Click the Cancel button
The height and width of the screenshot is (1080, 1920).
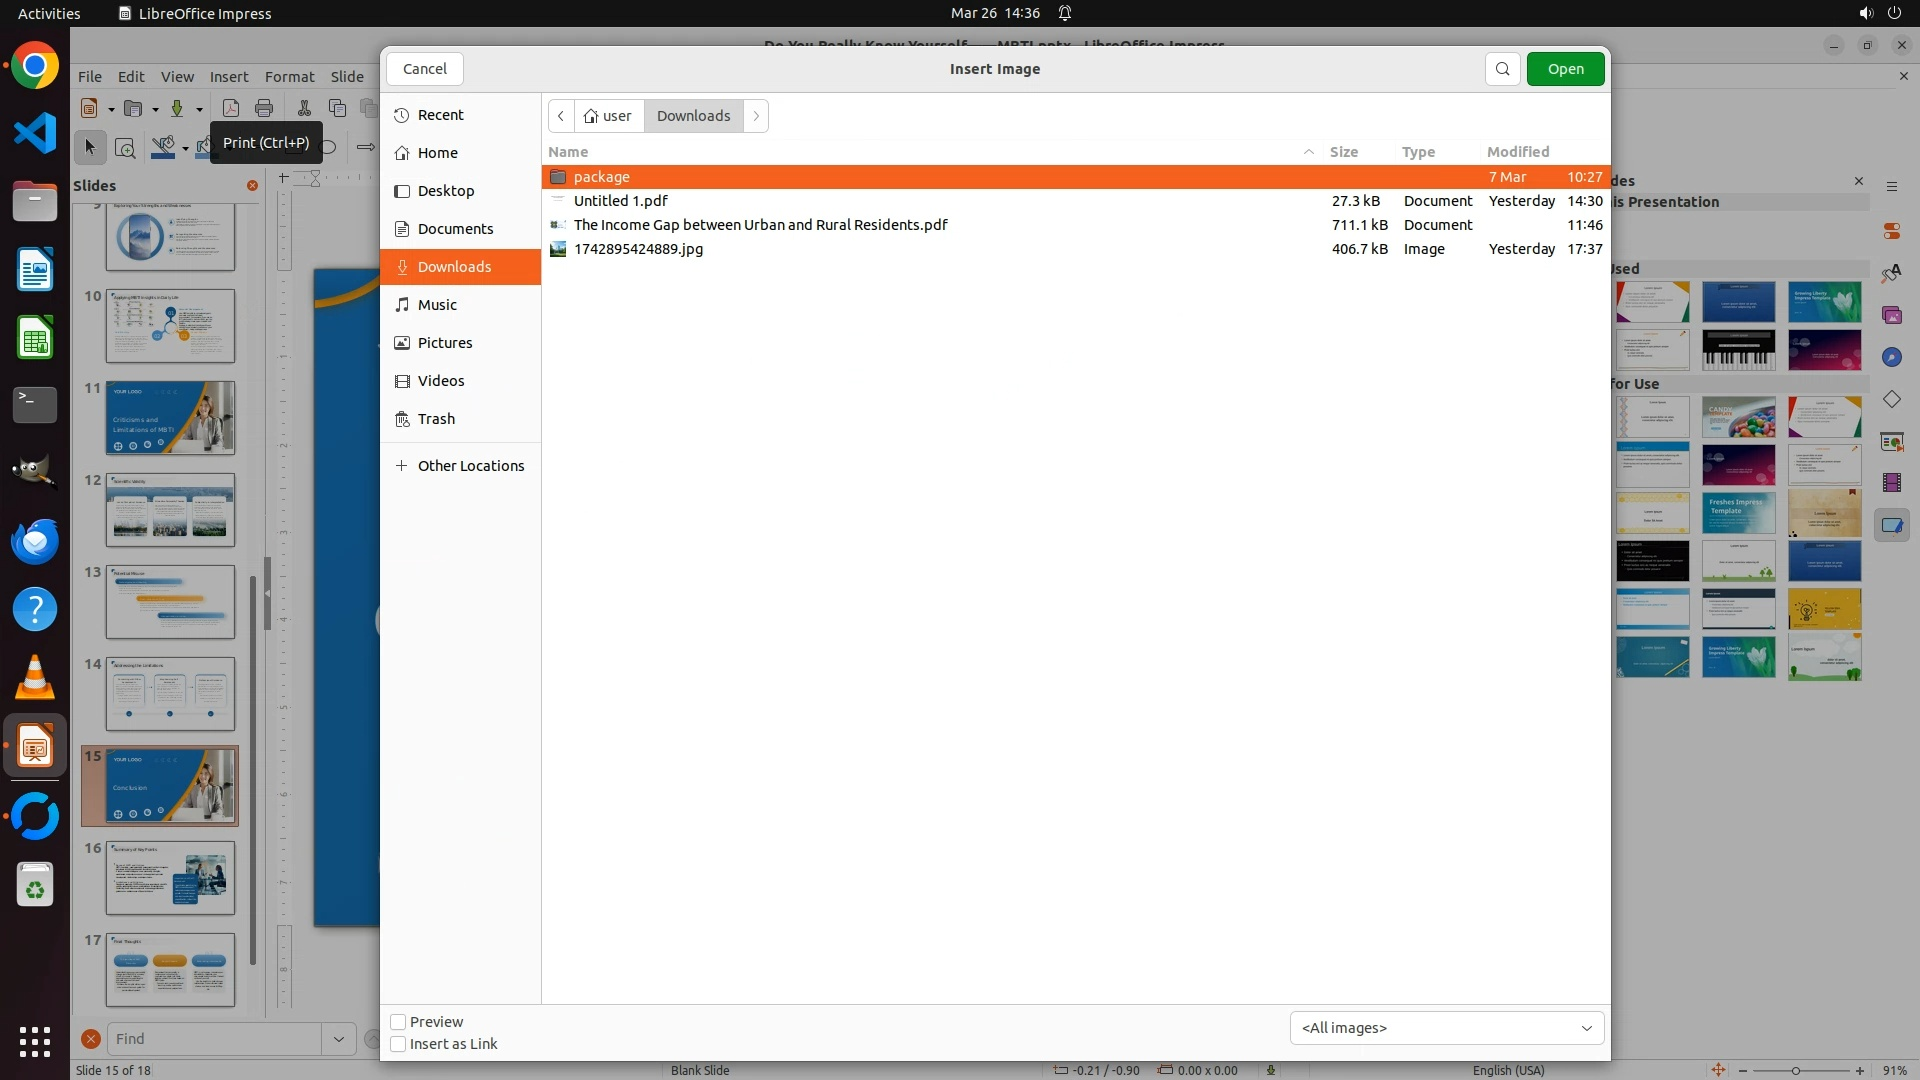coord(424,69)
